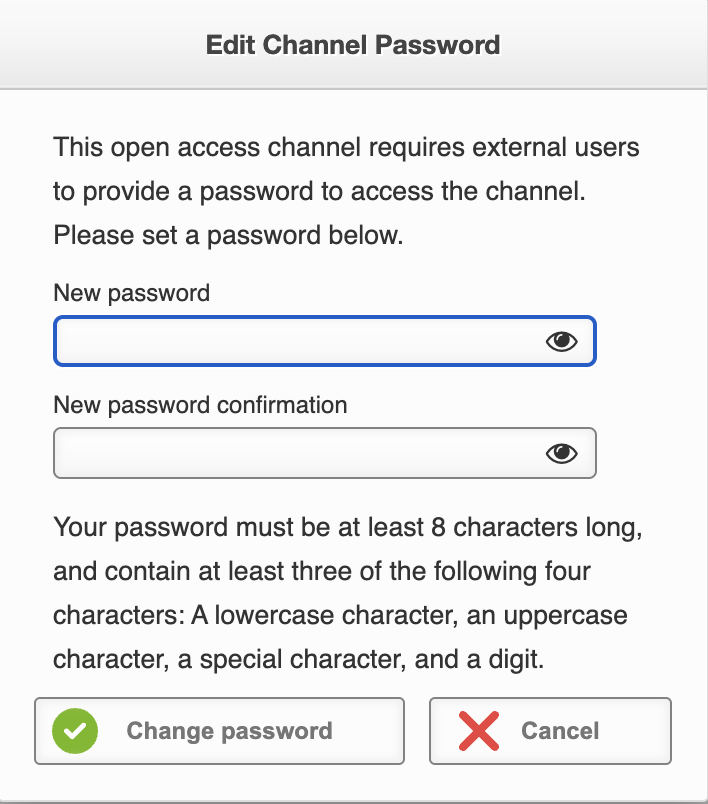Image resolution: width=708 pixels, height=804 pixels.
Task: Submit with the Change password button
Action: tap(219, 731)
